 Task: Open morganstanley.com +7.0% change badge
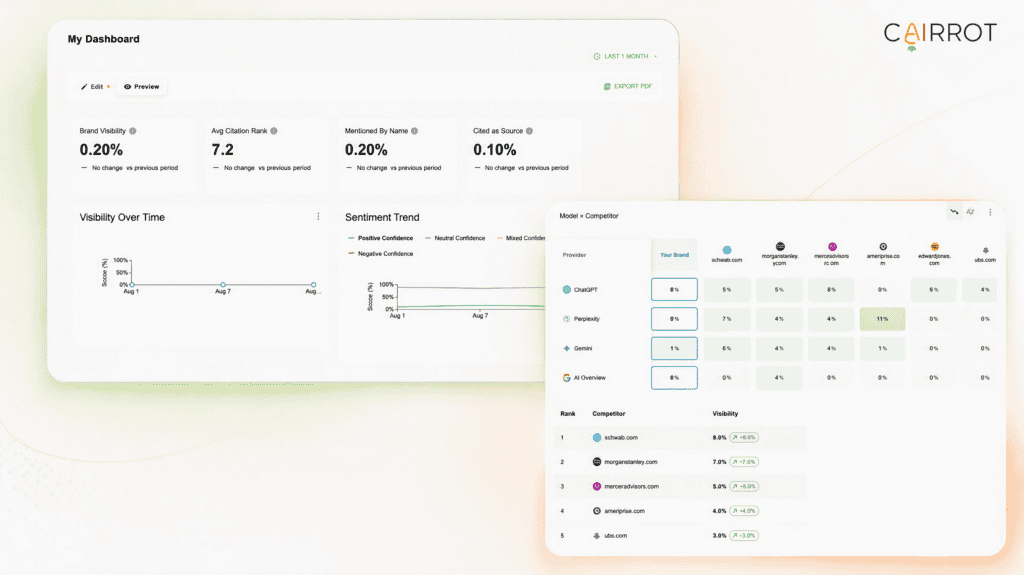744,462
